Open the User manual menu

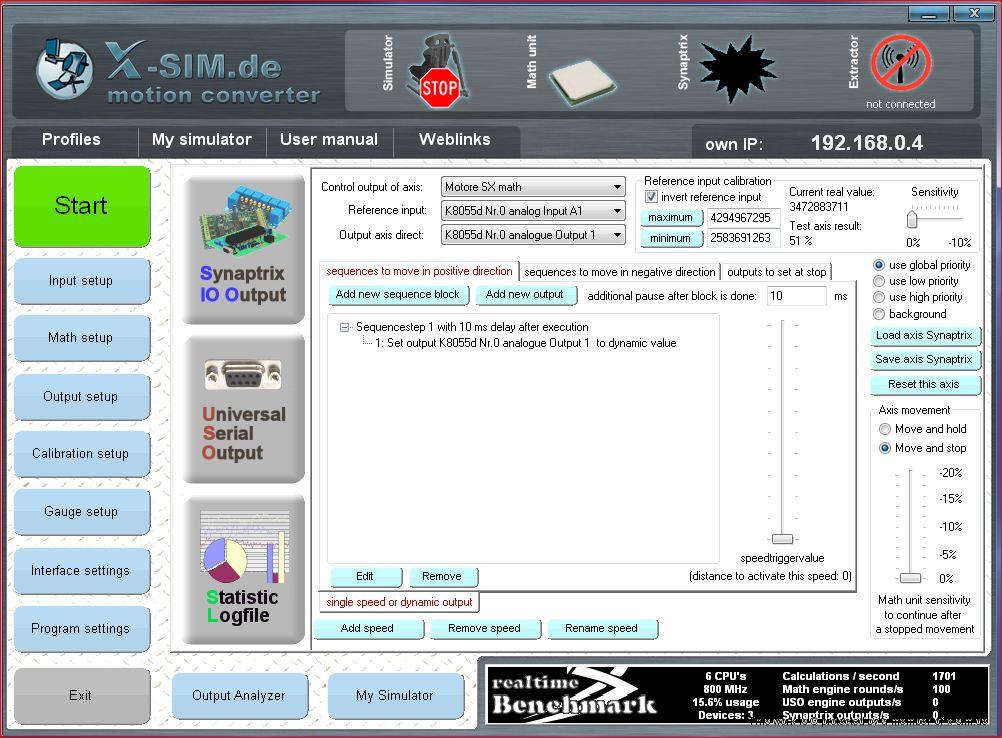click(x=329, y=139)
